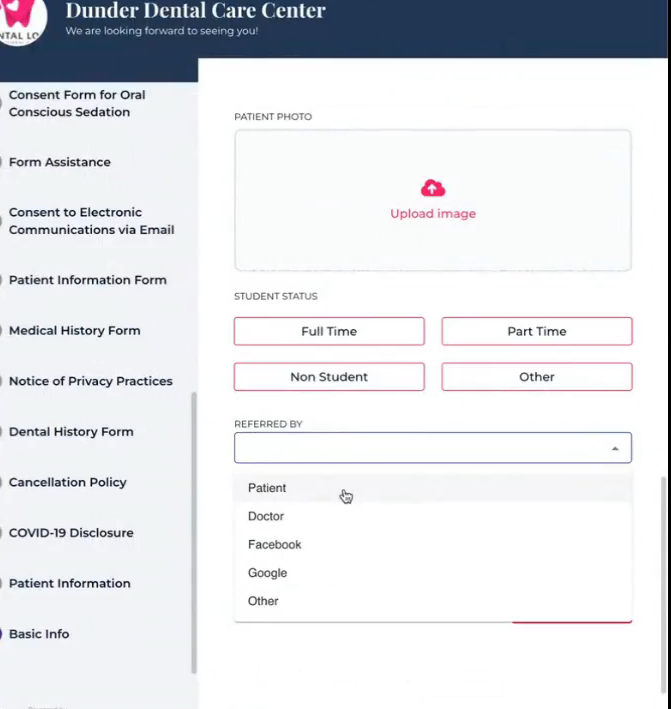671x709 pixels.
Task: Click the sidebar vertical scrollbar
Action: [x=194, y=530]
